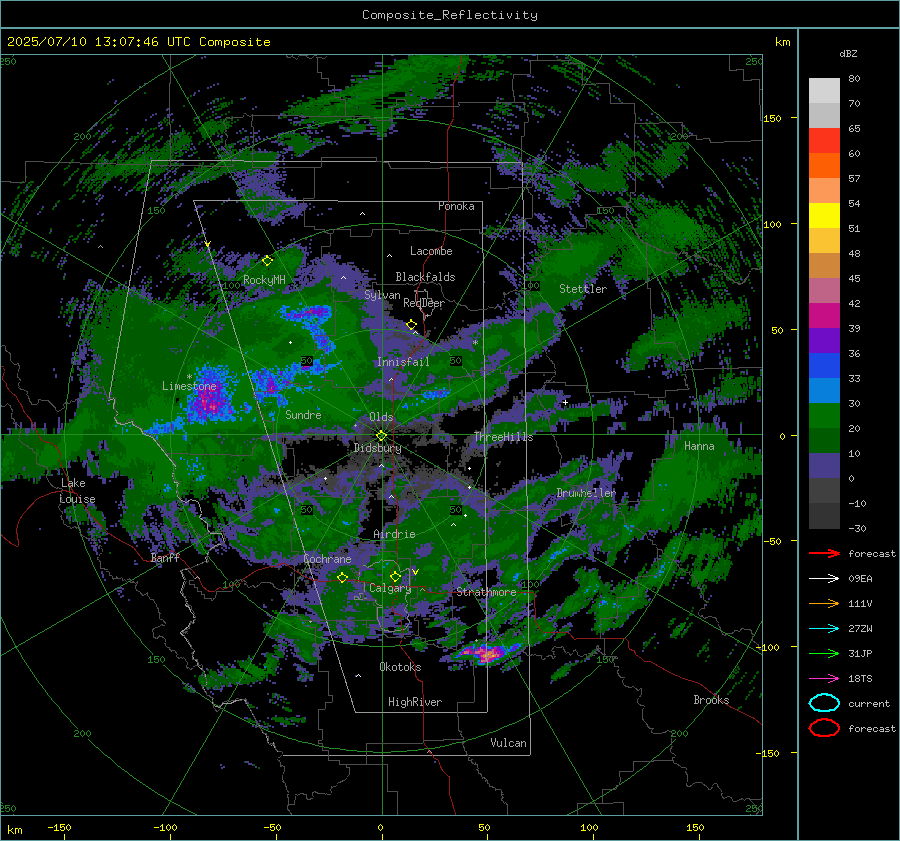This screenshot has height=841, width=900.
Task: Click the ThreeHills label
Action: [x=503, y=437]
